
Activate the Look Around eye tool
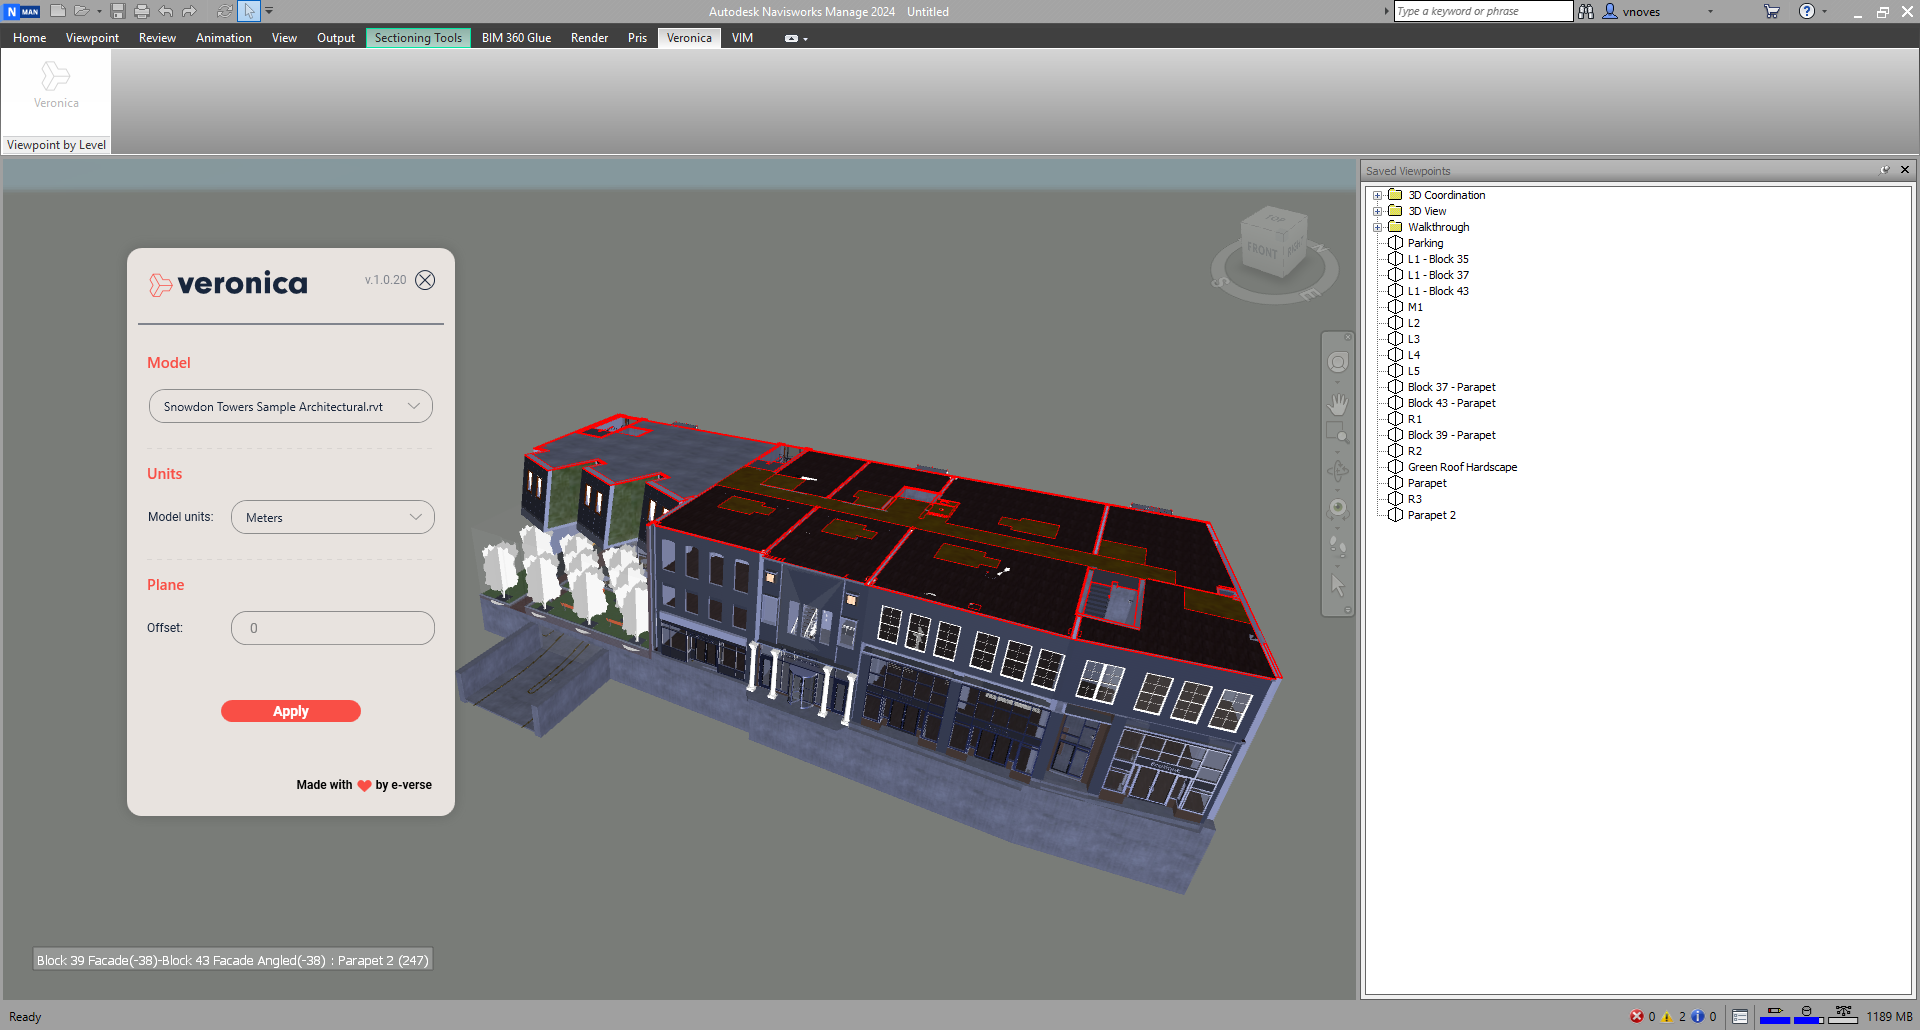1337,508
